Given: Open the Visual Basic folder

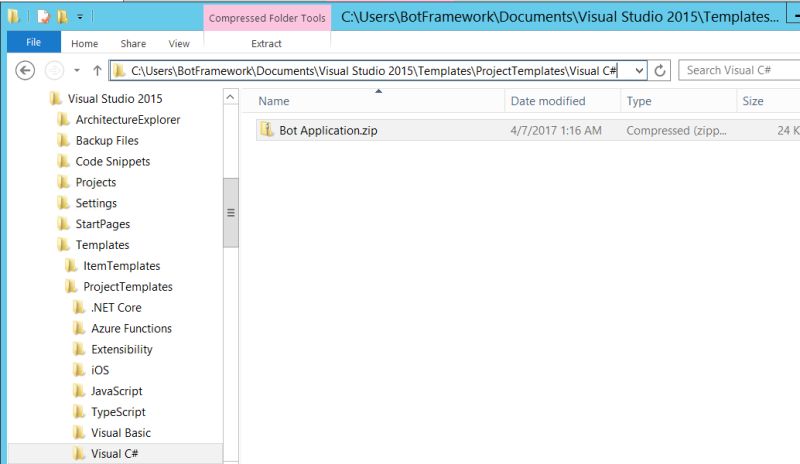Looking at the screenshot, I should 120,433.
